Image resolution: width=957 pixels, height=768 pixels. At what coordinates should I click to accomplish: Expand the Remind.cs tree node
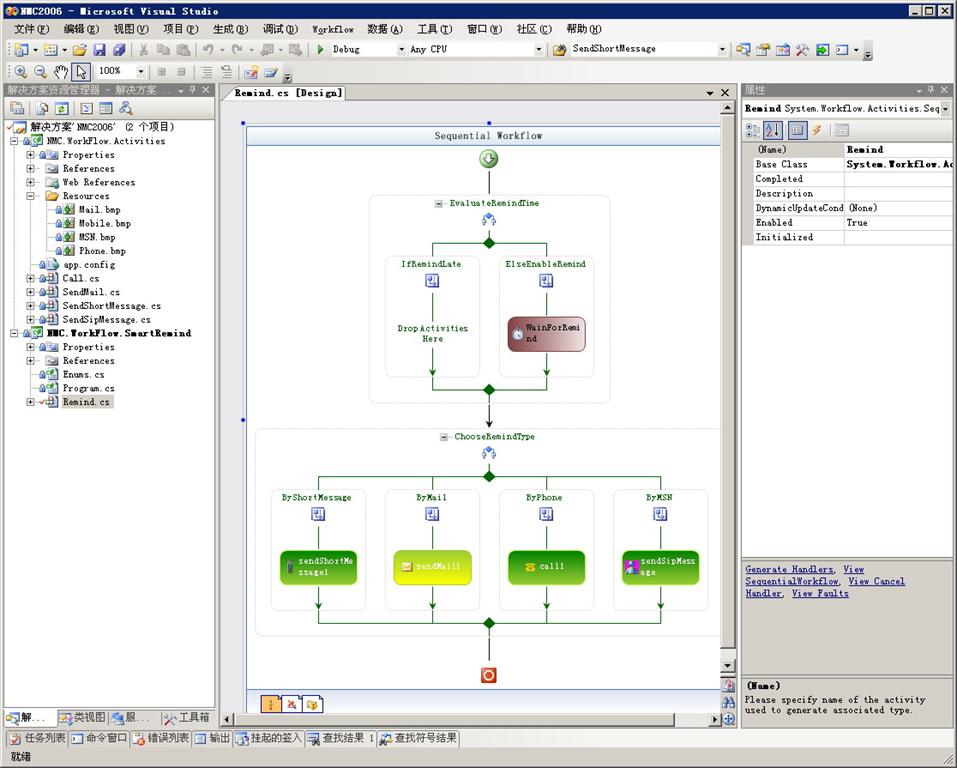[x=30, y=402]
